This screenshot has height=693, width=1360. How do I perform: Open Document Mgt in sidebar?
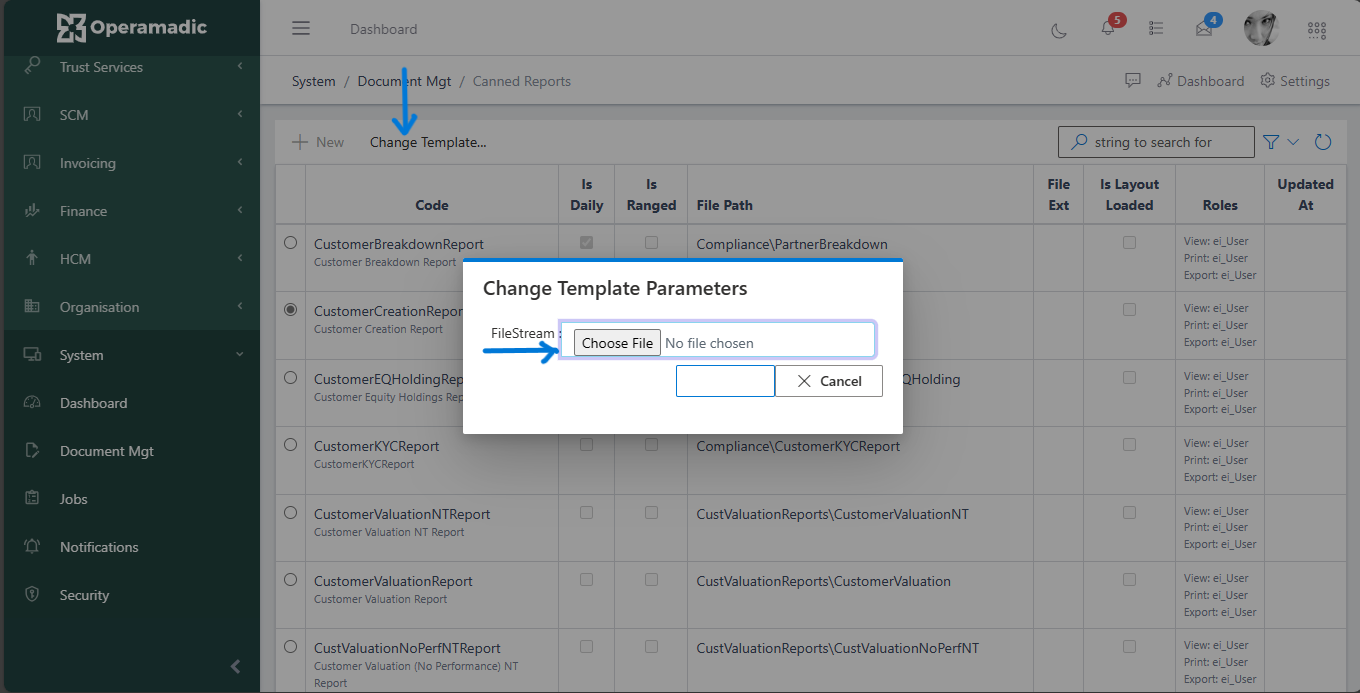click(107, 451)
